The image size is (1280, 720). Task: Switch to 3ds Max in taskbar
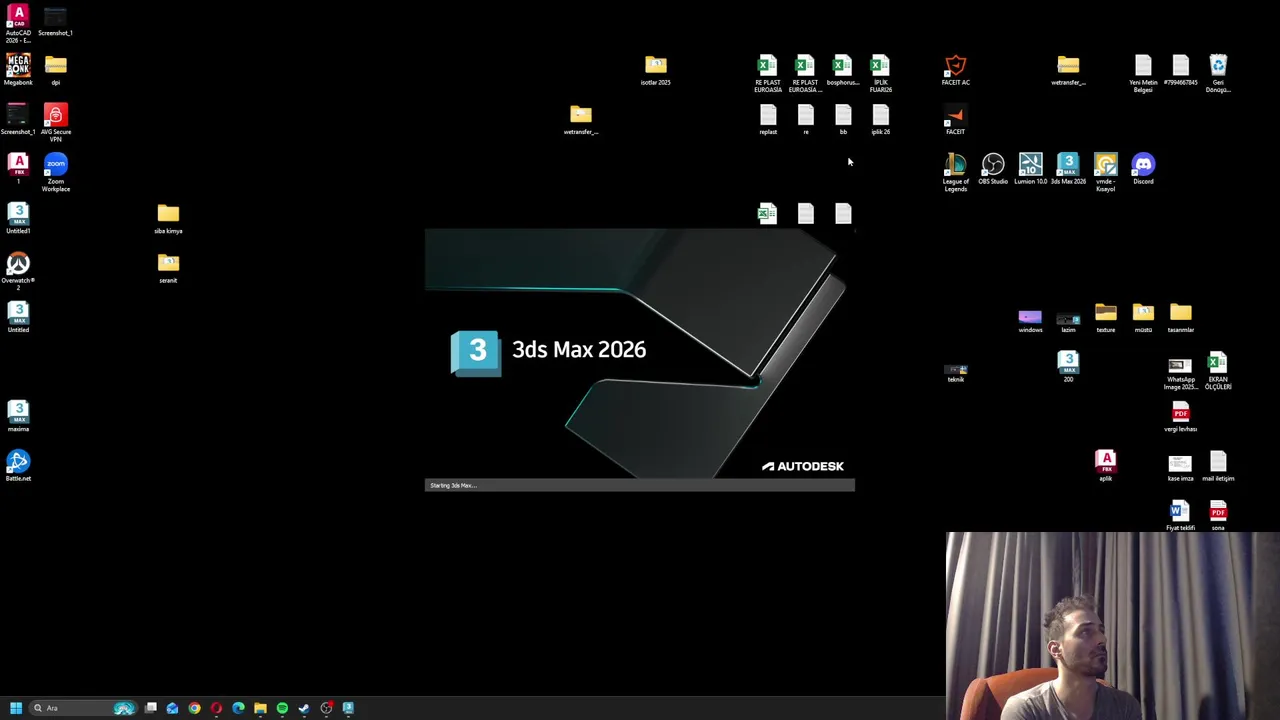(x=348, y=708)
